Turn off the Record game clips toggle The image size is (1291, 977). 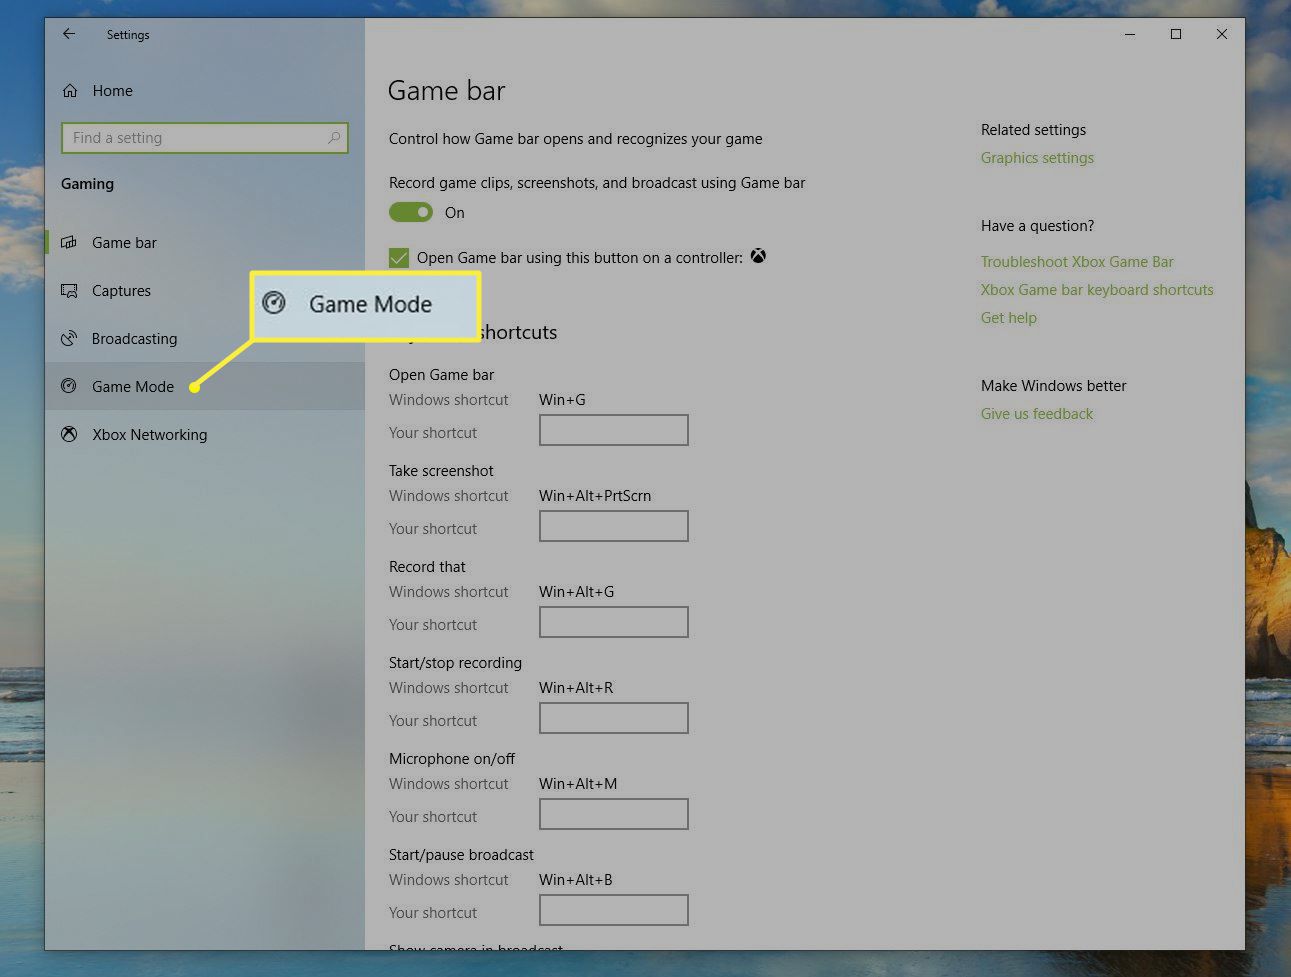coord(411,212)
